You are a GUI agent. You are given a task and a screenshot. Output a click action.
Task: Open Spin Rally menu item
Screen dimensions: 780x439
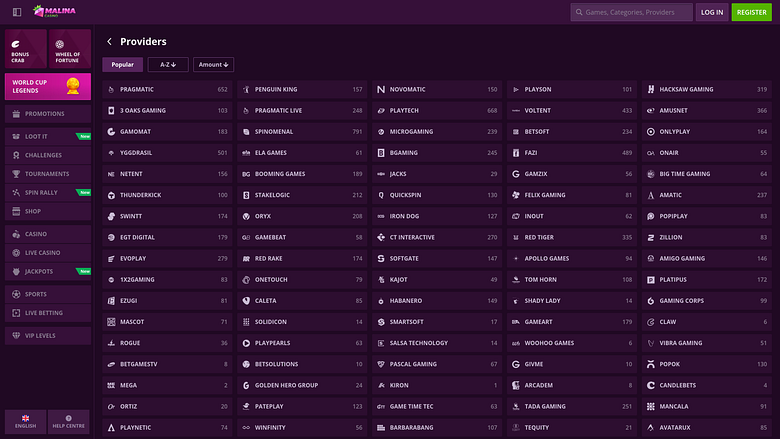[x=48, y=192]
